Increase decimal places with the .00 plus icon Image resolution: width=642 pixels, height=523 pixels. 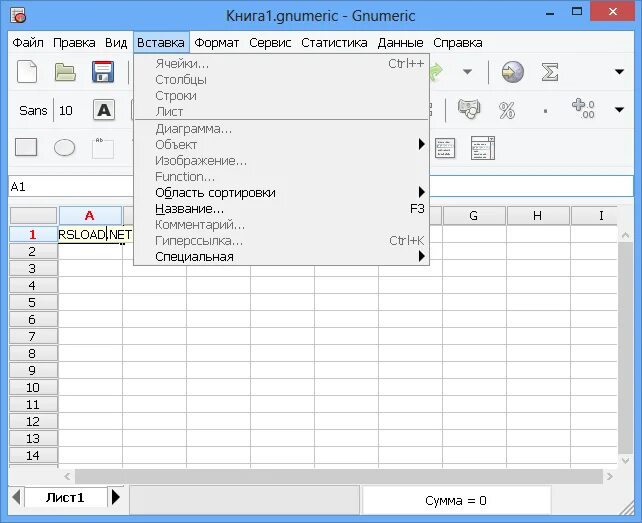[x=583, y=109]
